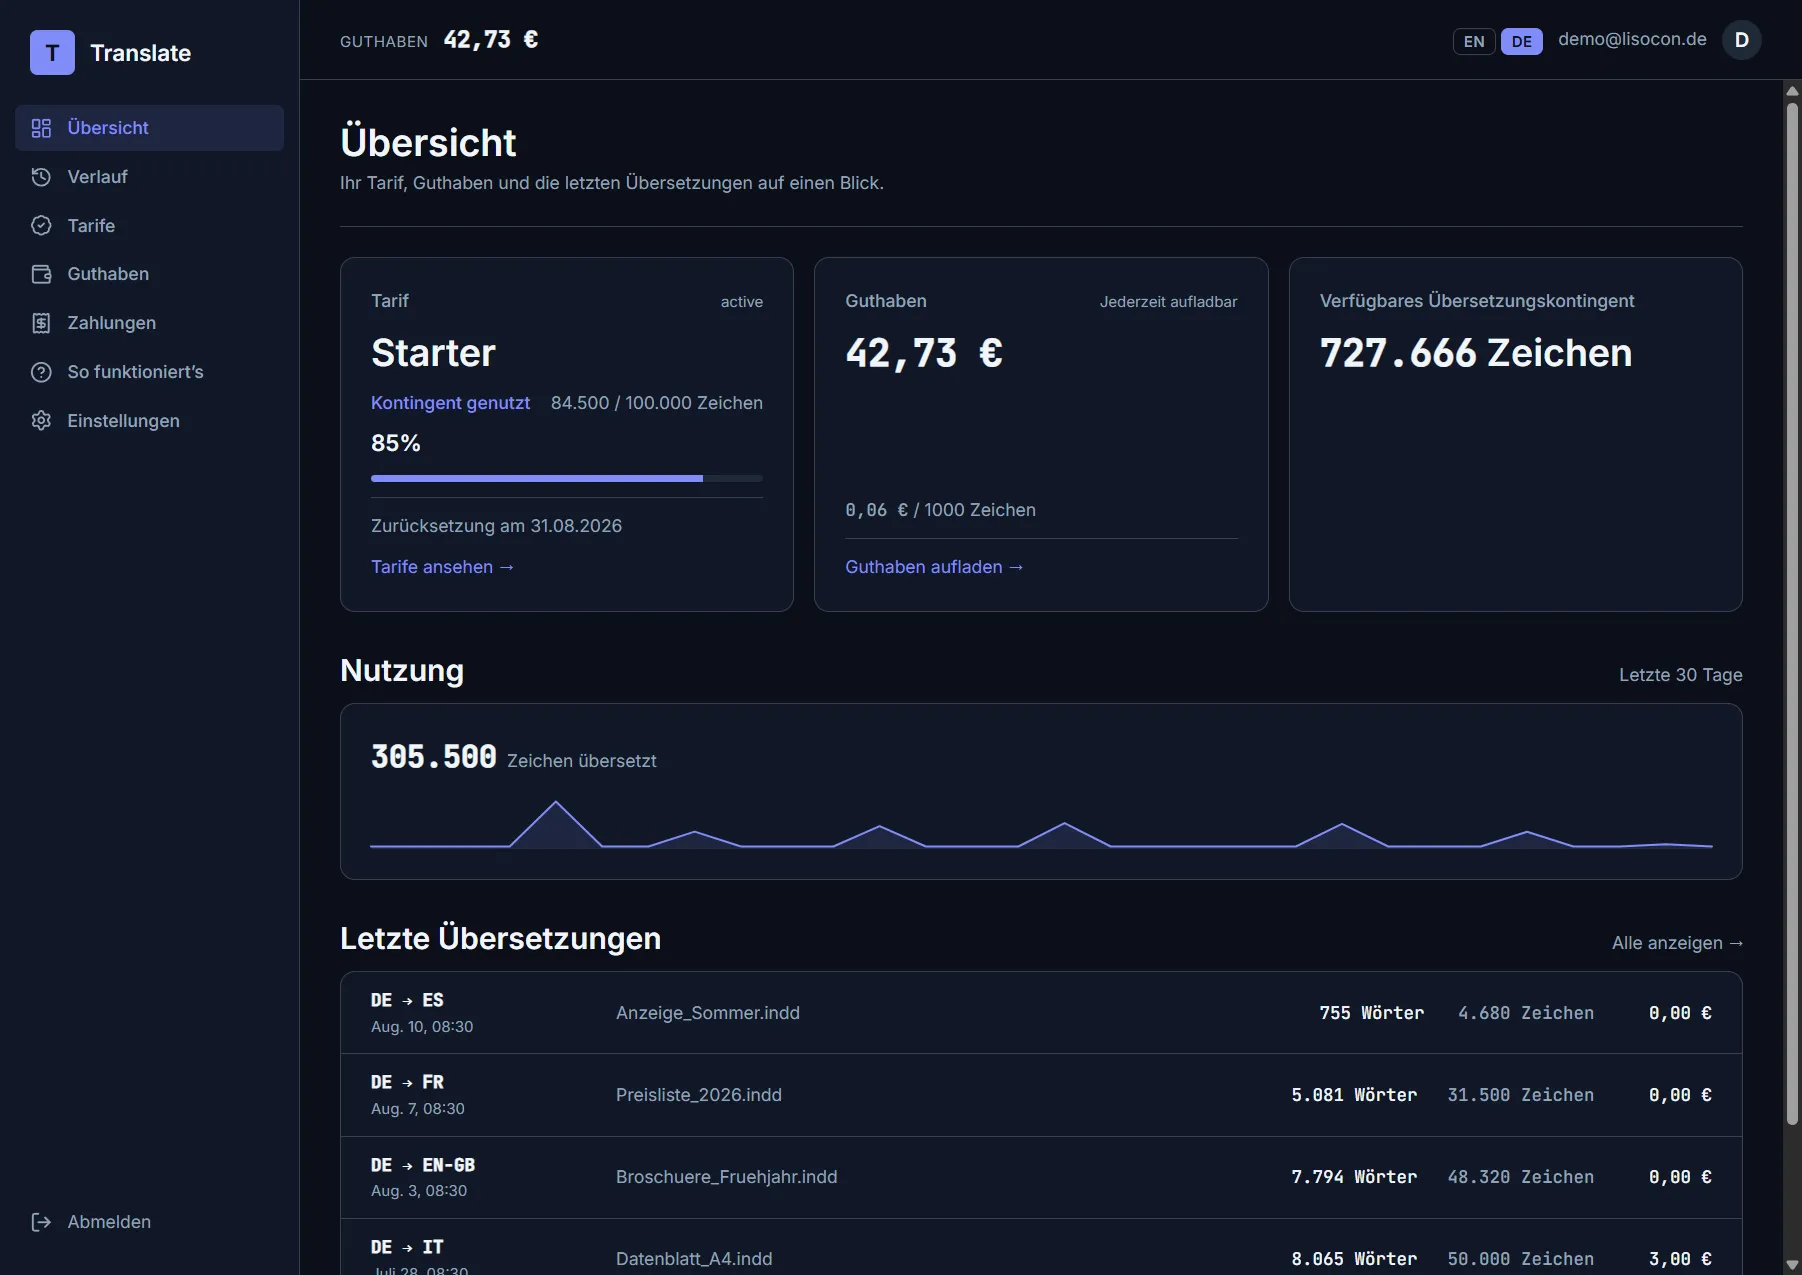The width and height of the screenshot is (1802, 1275).
Task: Click the scrollbar down arrow
Action: (1792, 1265)
